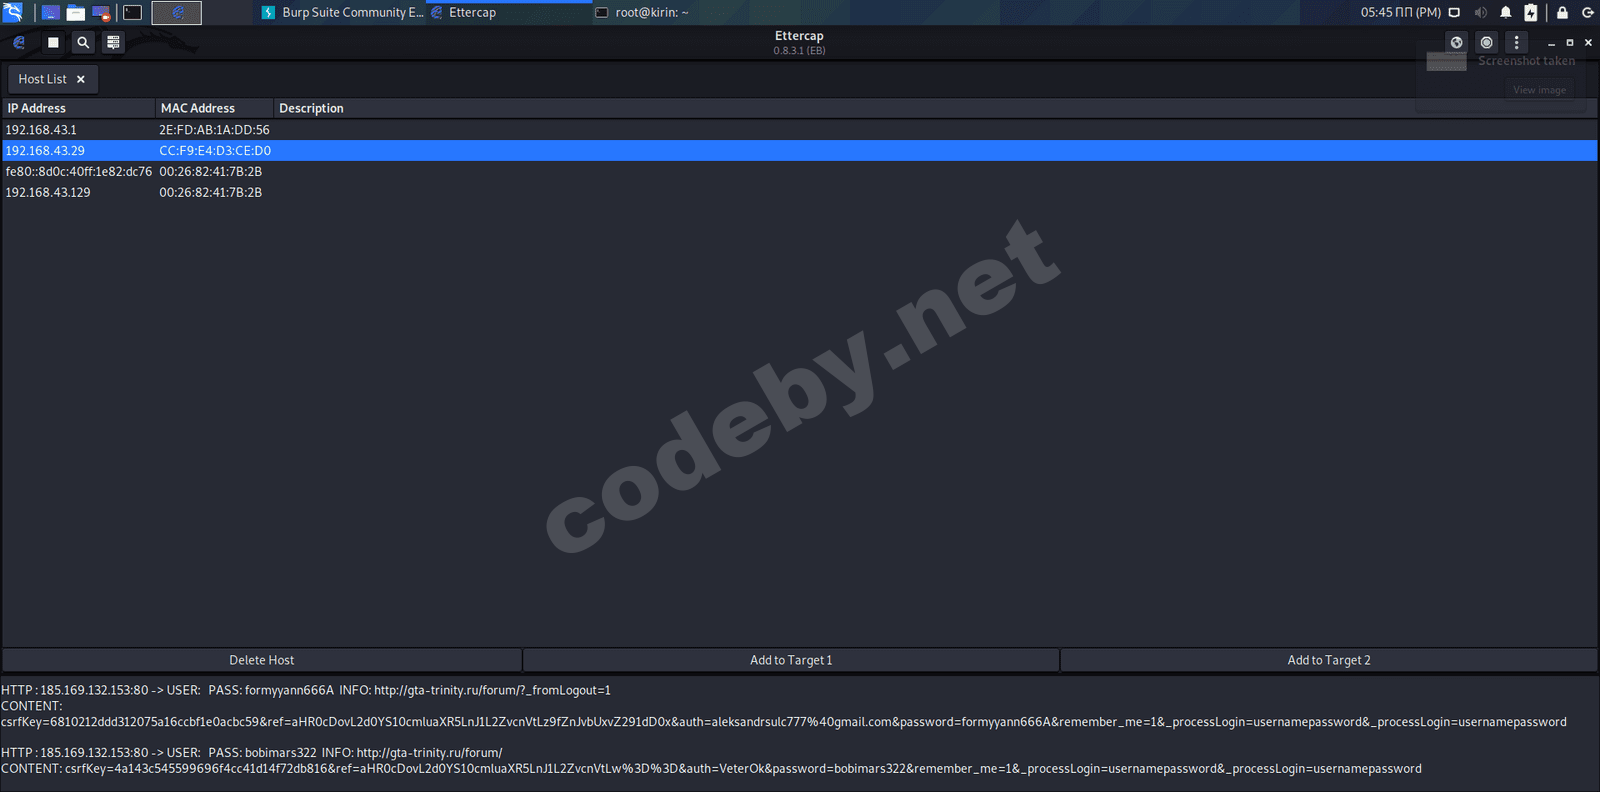Click the Delete Host button
This screenshot has height=792, width=1600.
(x=262, y=660)
